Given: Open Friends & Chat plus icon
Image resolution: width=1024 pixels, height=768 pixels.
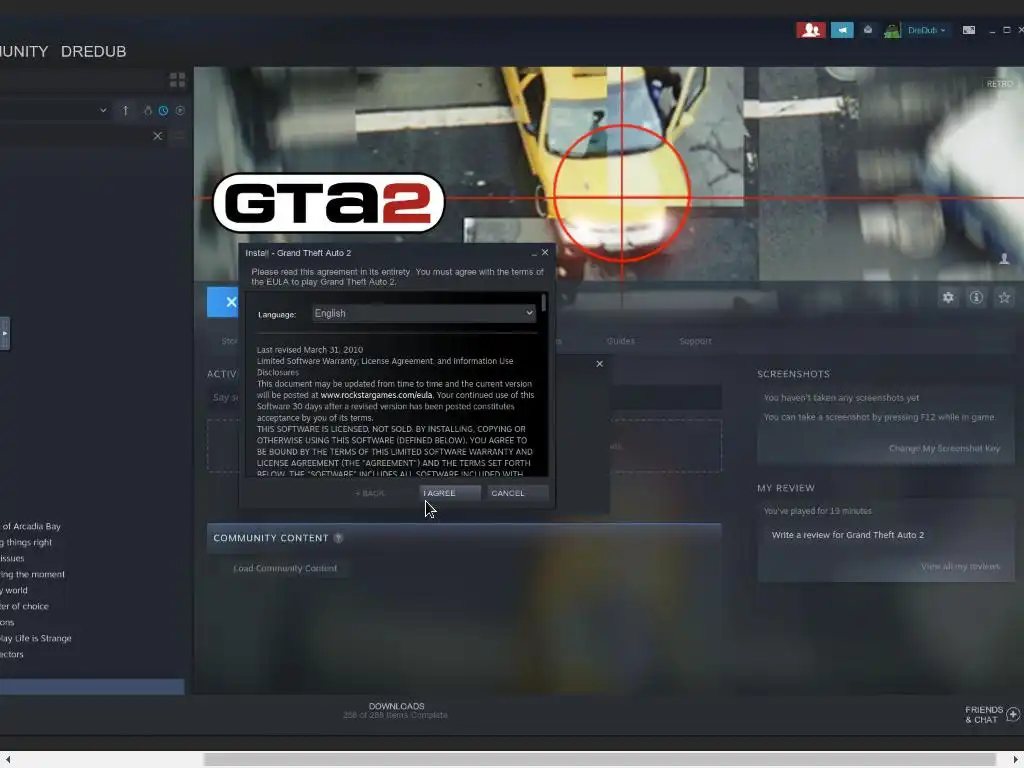Looking at the screenshot, I should coord(1013,714).
